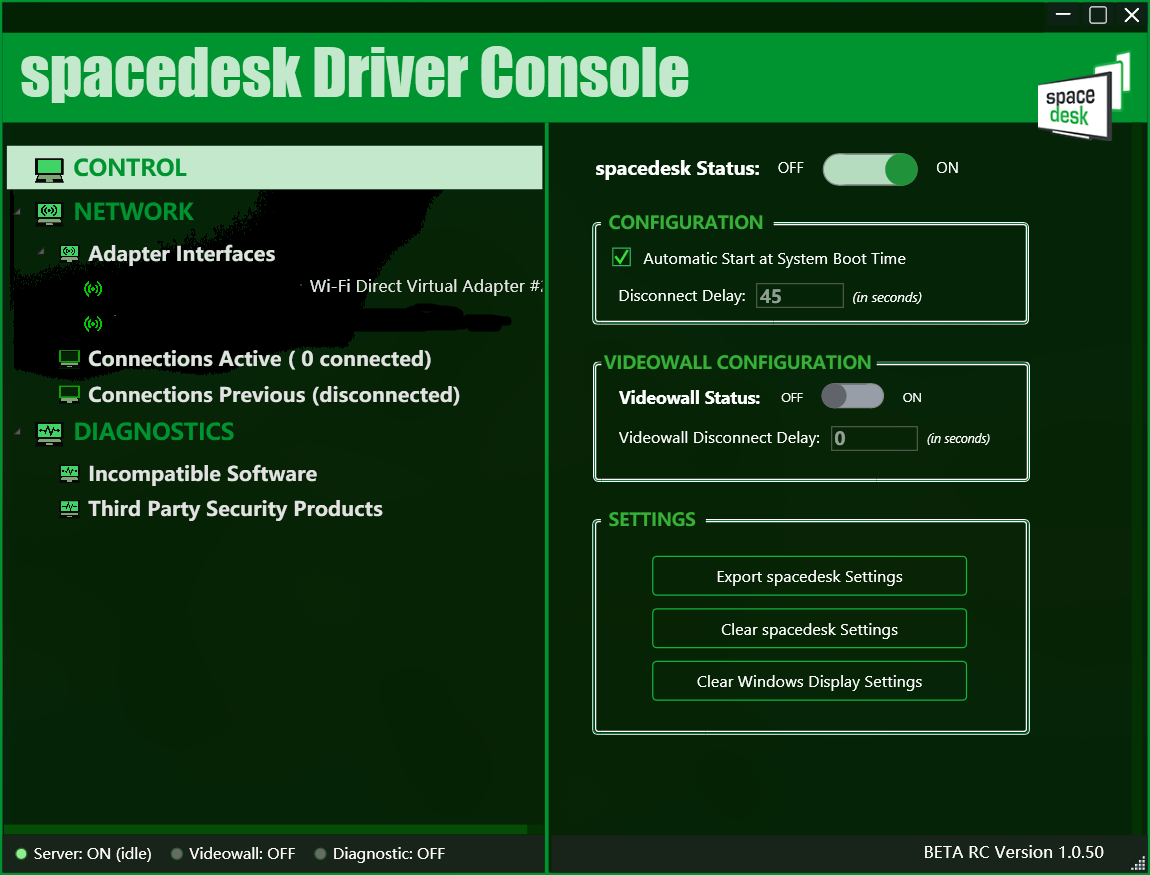Select the Incompatible Software icon
Image resolution: width=1150 pixels, height=875 pixels.
(68, 472)
